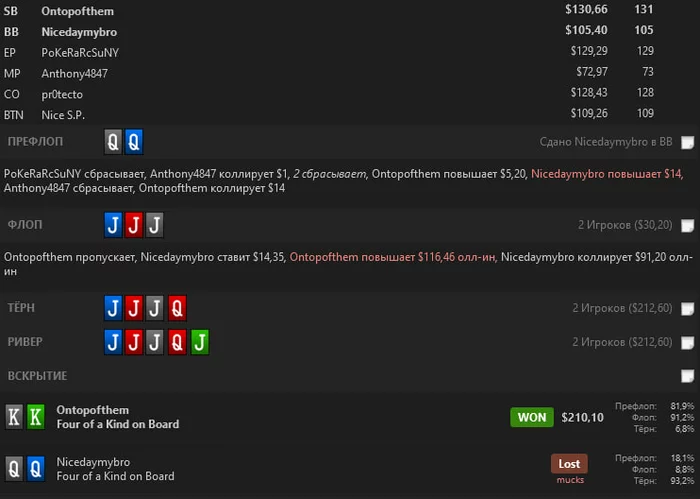
Task: Open the note icon on the Префлоп row
Action: tap(688, 142)
